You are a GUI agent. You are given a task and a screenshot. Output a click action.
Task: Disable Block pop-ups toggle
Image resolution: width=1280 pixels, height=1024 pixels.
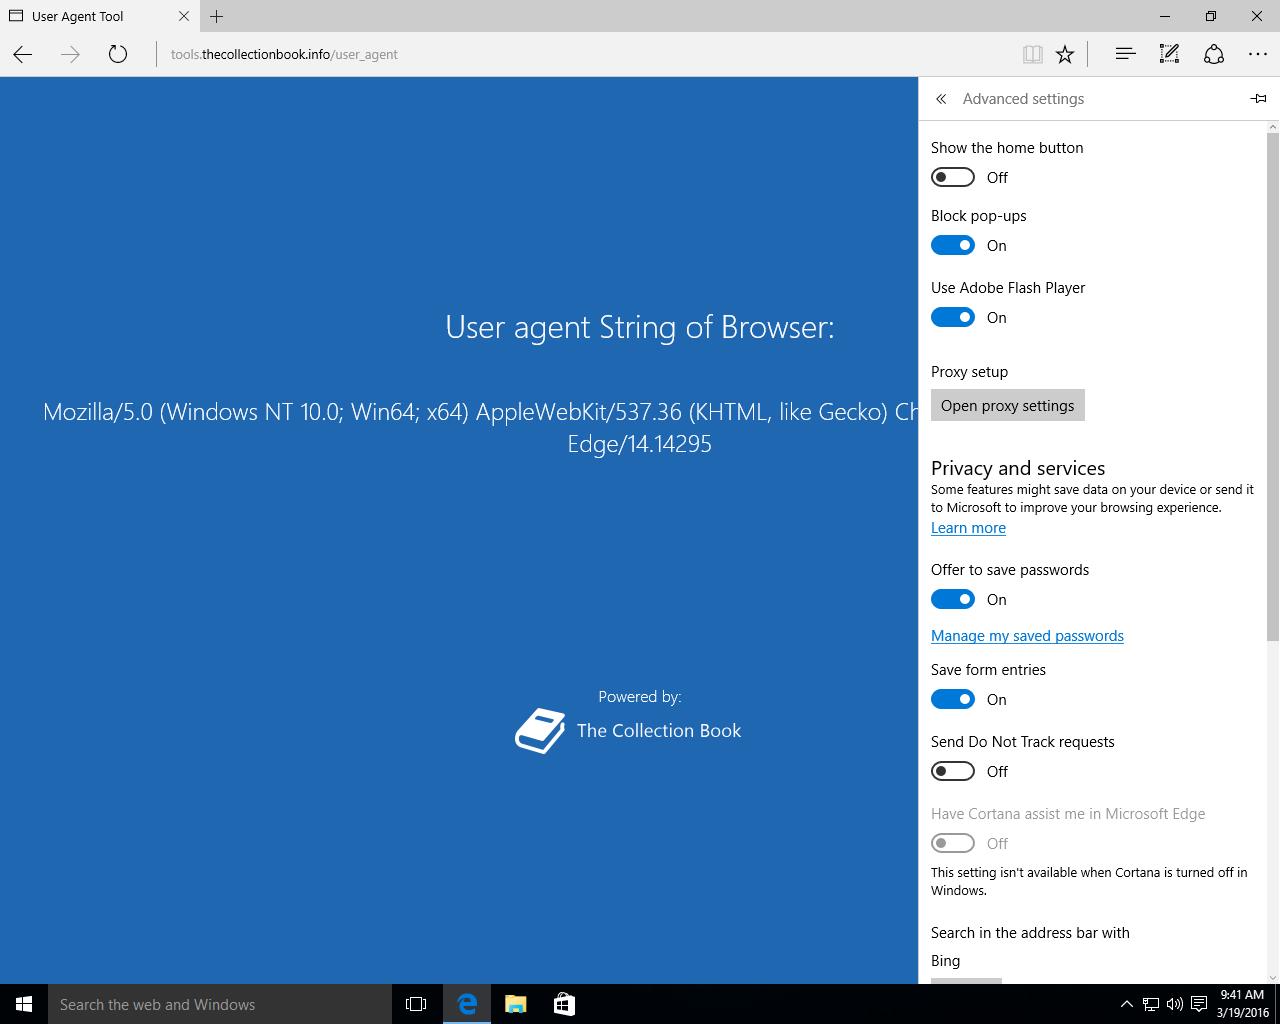click(952, 245)
